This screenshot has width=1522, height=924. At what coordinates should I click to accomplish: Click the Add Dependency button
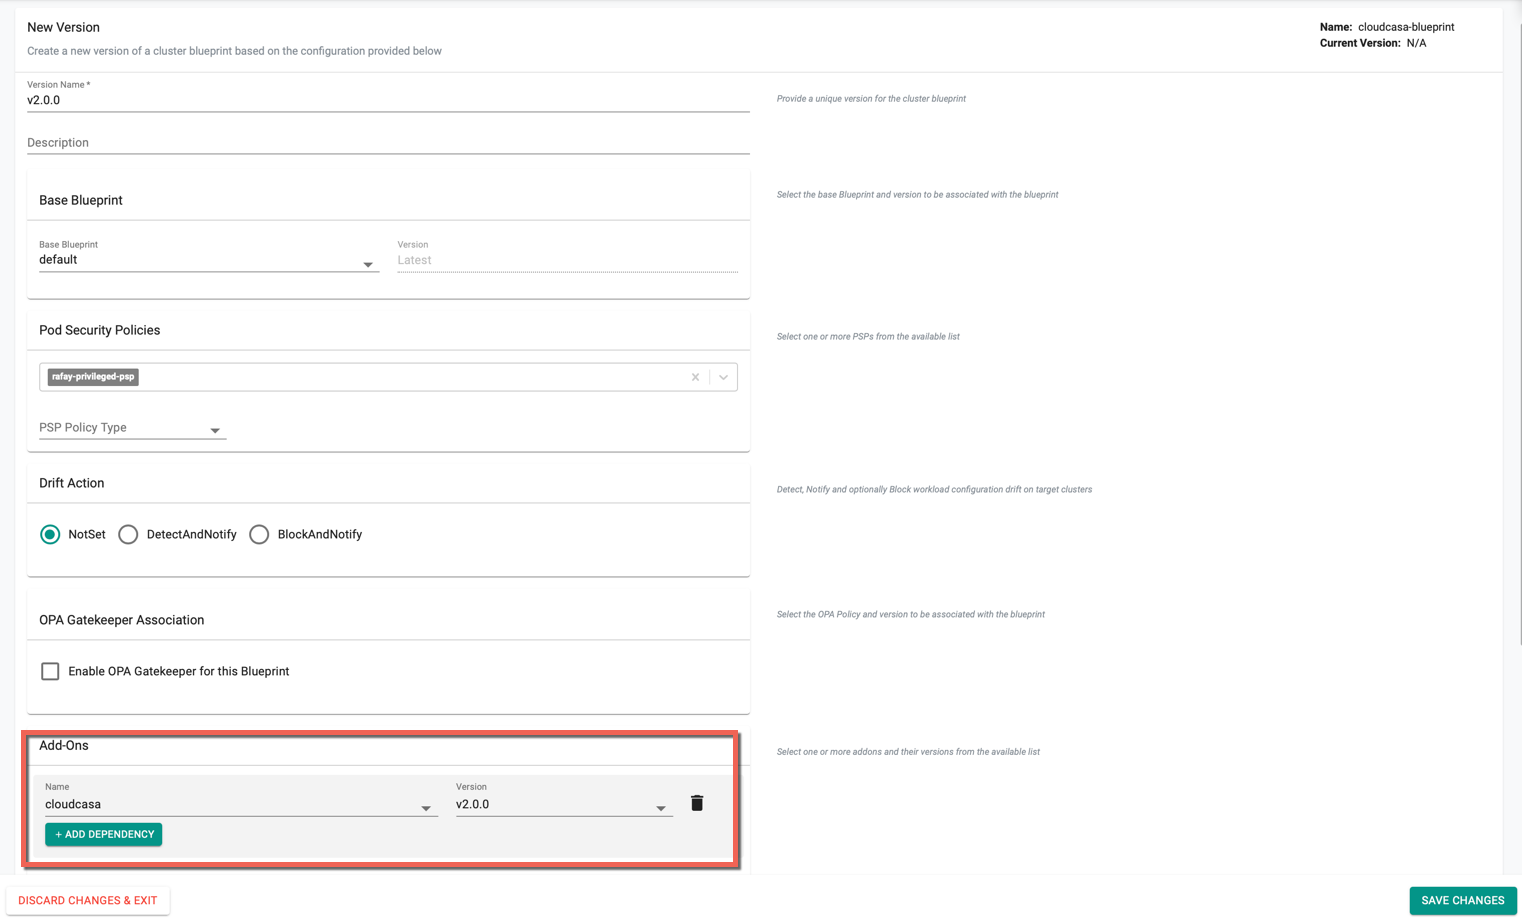(104, 834)
